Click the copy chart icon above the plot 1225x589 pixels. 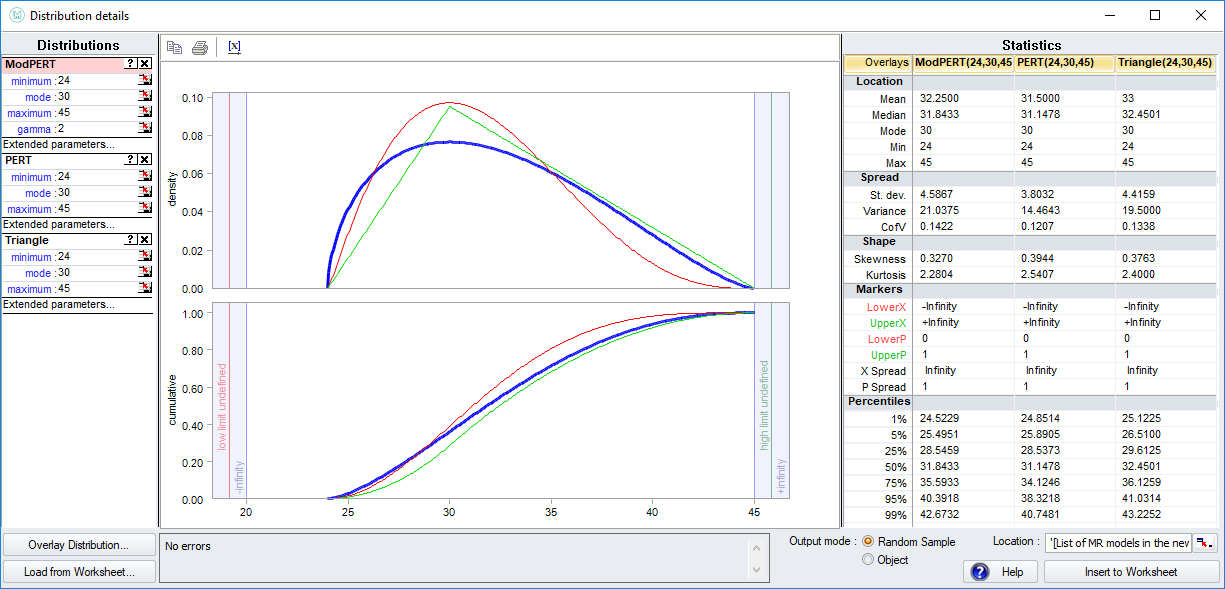pyautogui.click(x=174, y=46)
